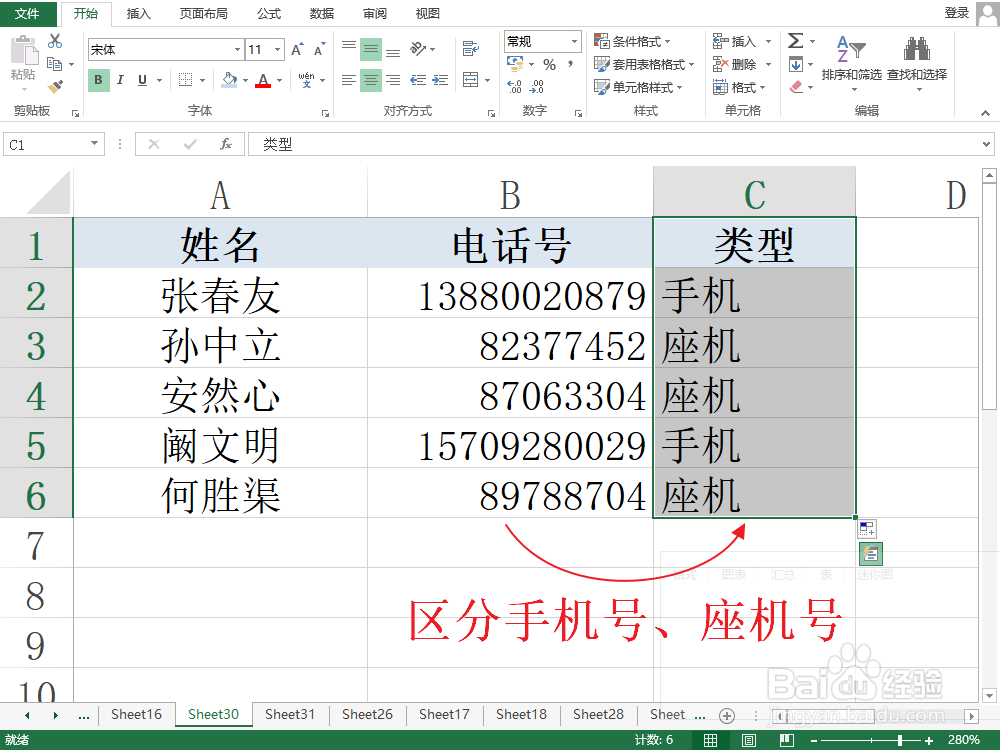Toggle underline formatting
Screen dimensions: 1000x750
coord(140,78)
